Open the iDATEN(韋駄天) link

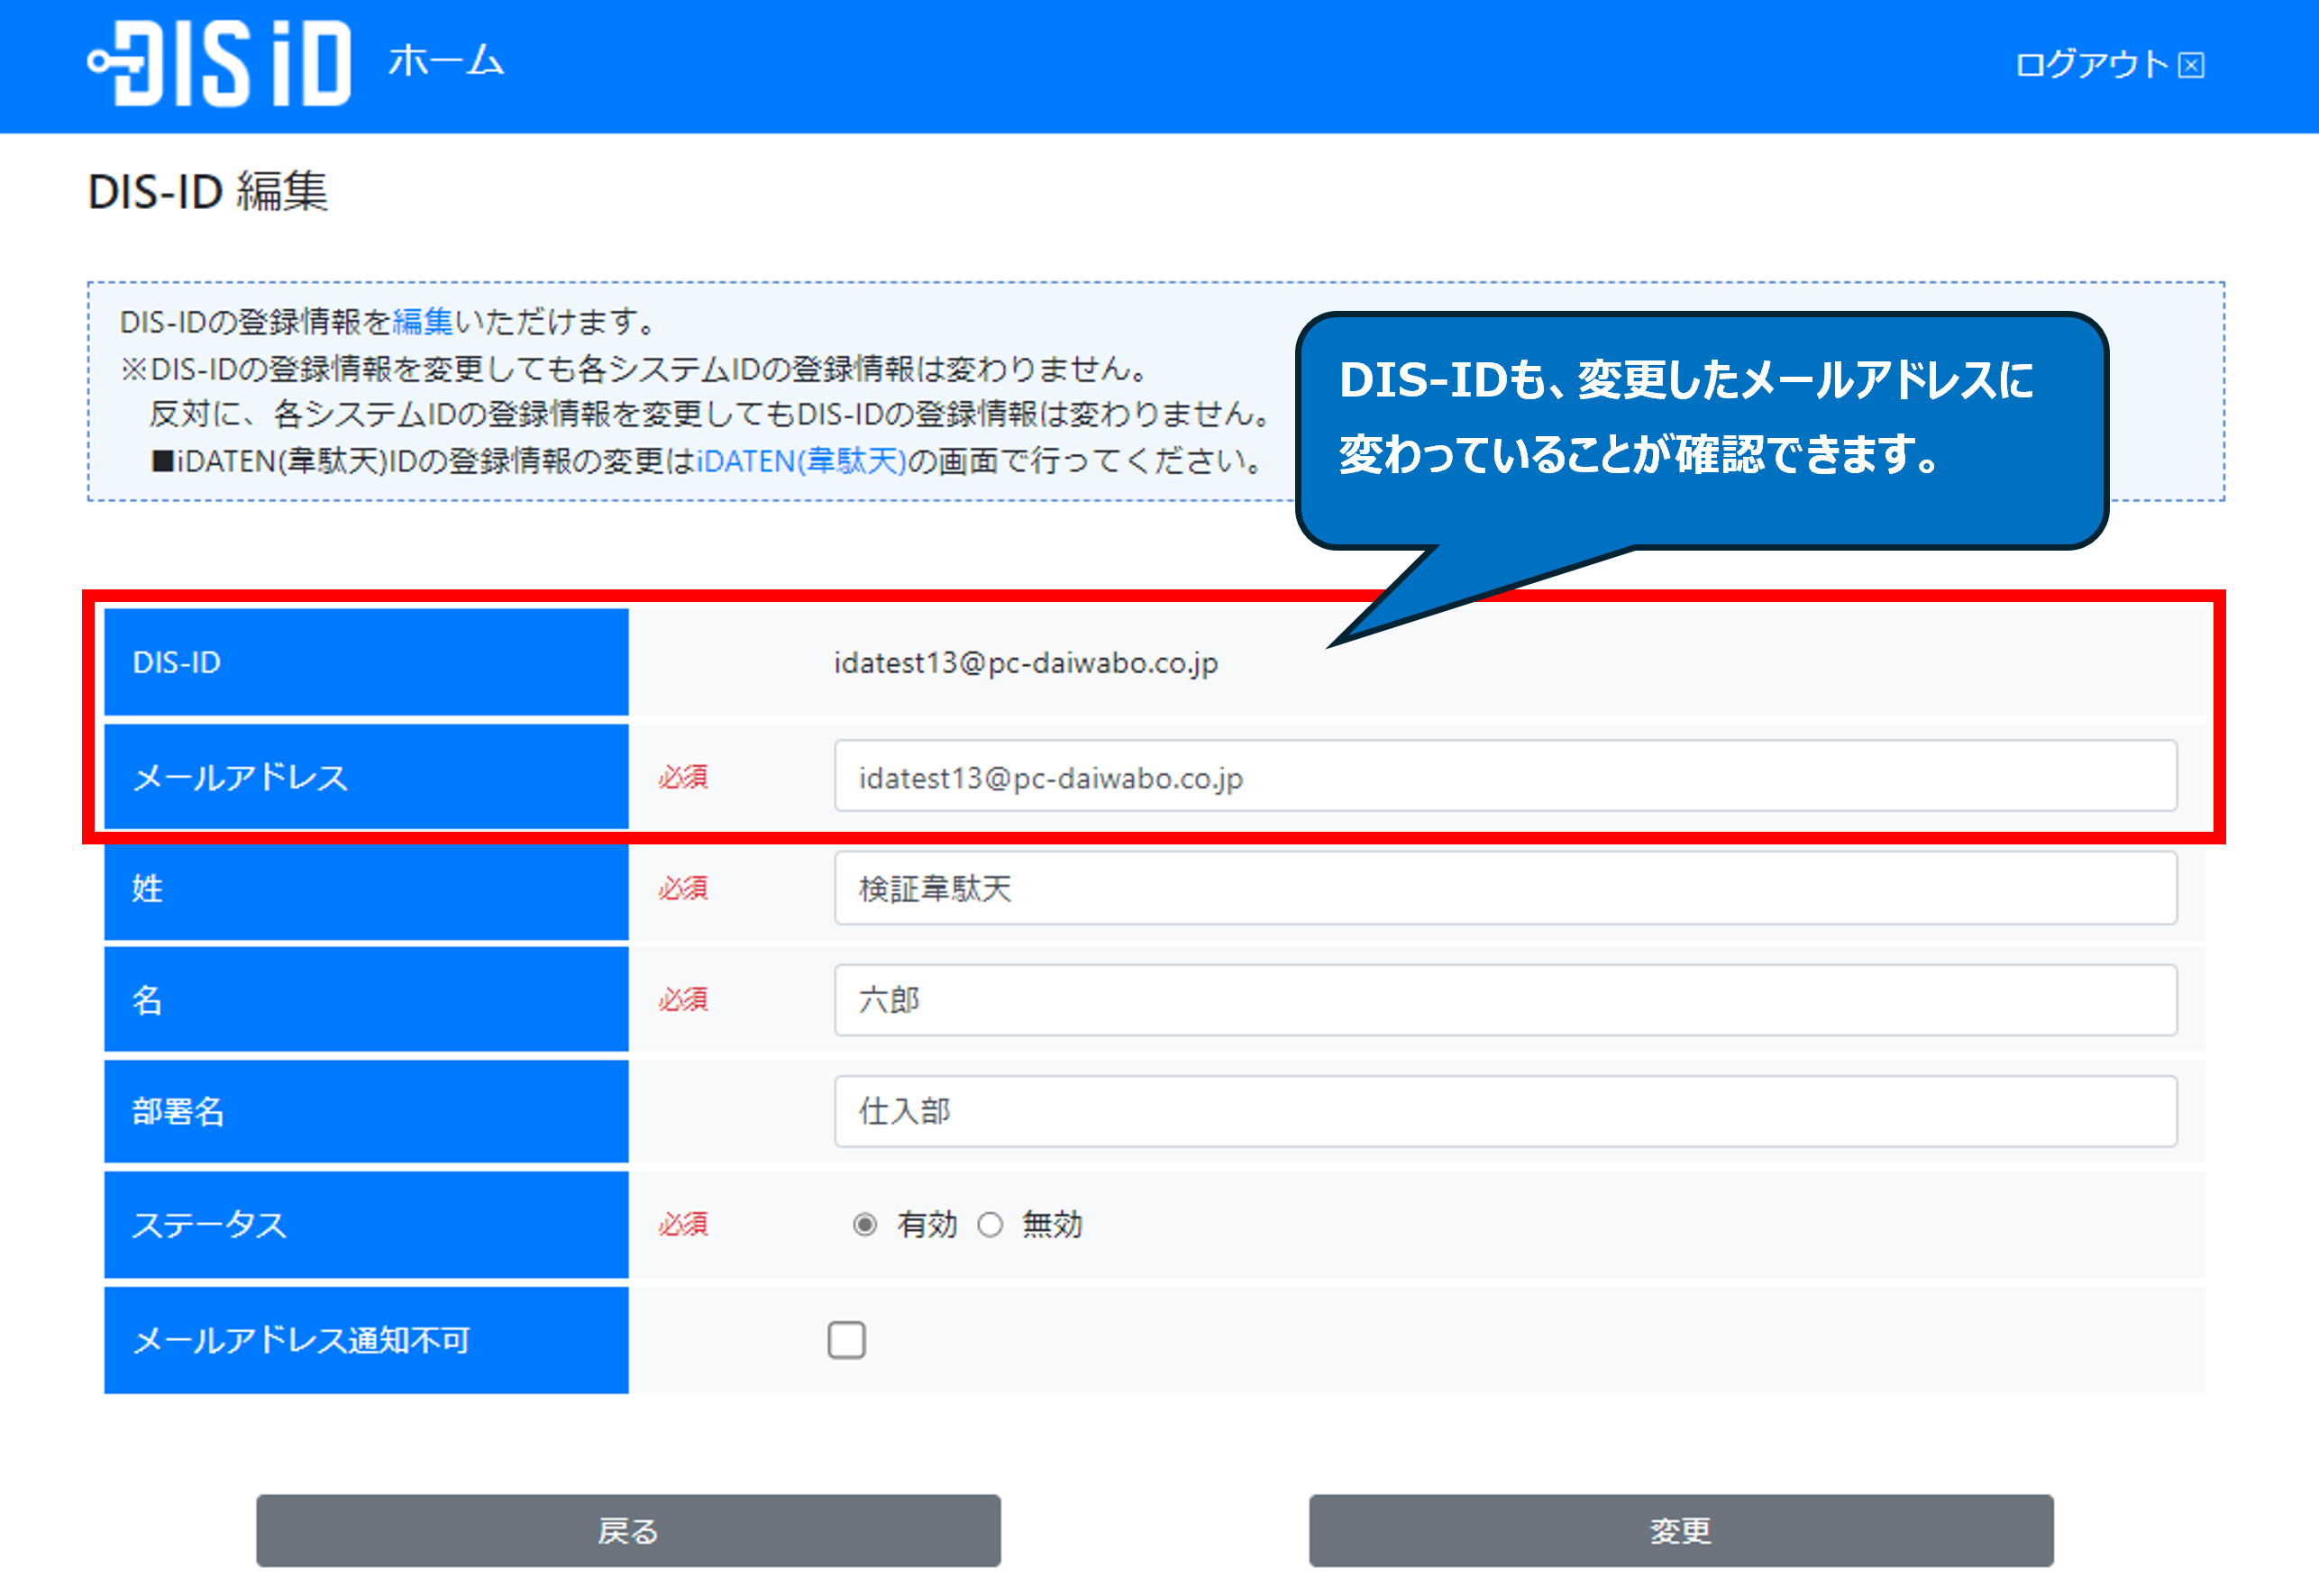[801, 461]
